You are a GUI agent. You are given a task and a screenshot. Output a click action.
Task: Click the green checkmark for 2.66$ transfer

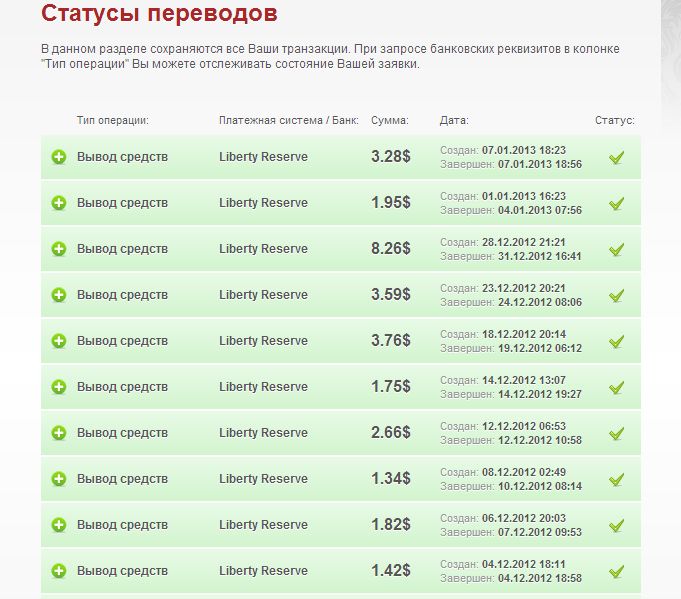point(616,433)
